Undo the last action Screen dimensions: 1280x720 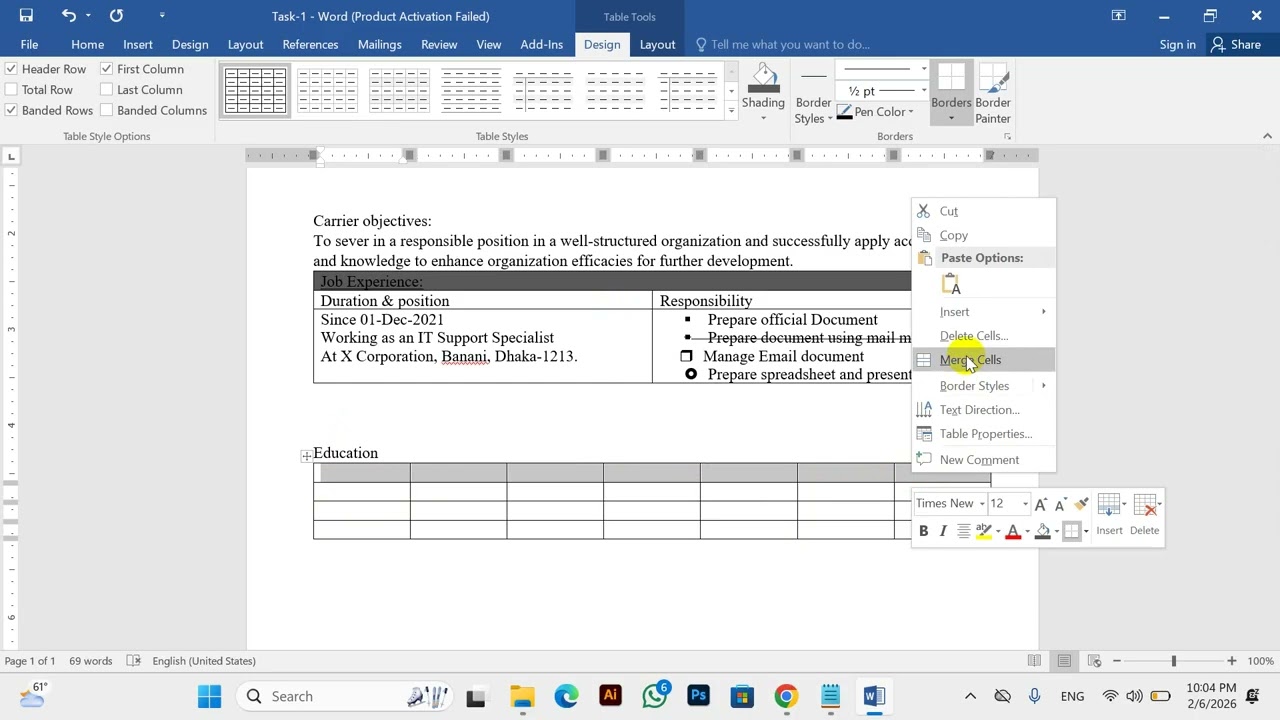pyautogui.click(x=68, y=16)
